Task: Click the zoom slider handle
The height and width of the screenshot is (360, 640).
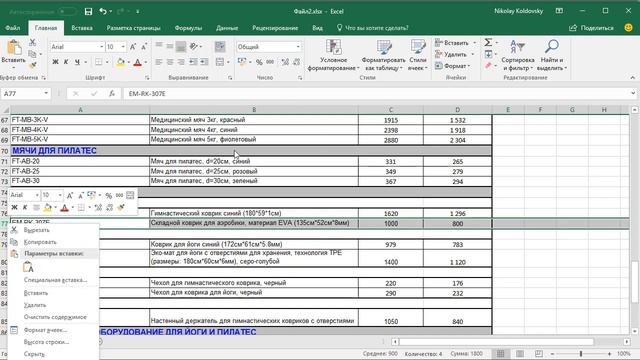Action: 581,353
